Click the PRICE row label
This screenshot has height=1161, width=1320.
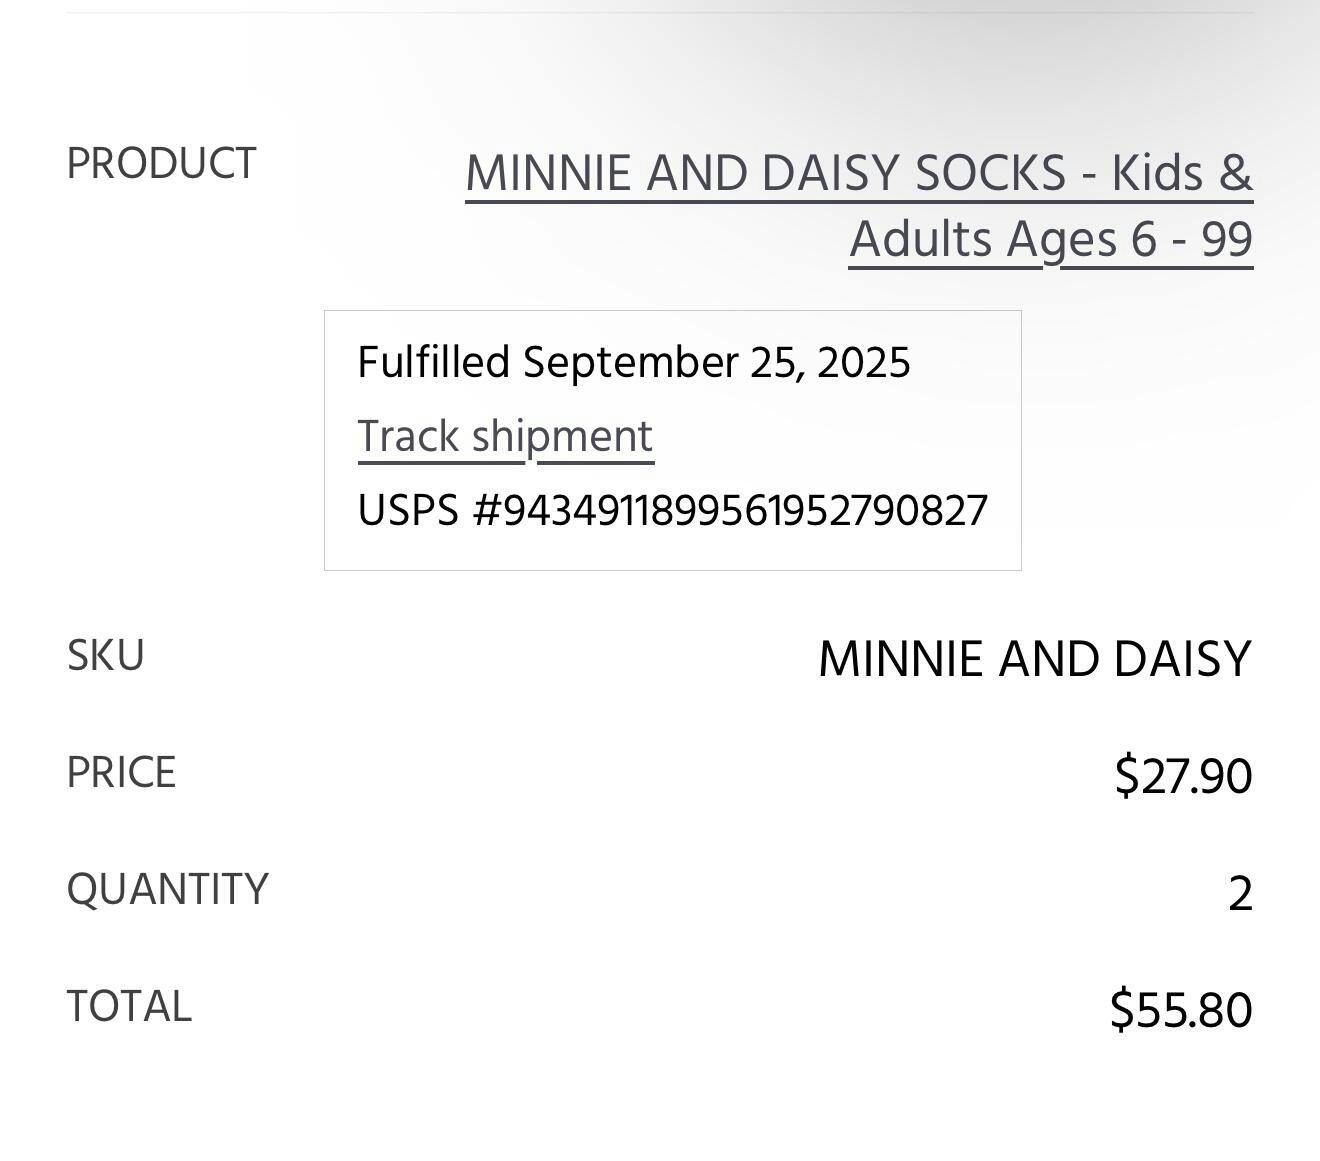[x=121, y=773]
